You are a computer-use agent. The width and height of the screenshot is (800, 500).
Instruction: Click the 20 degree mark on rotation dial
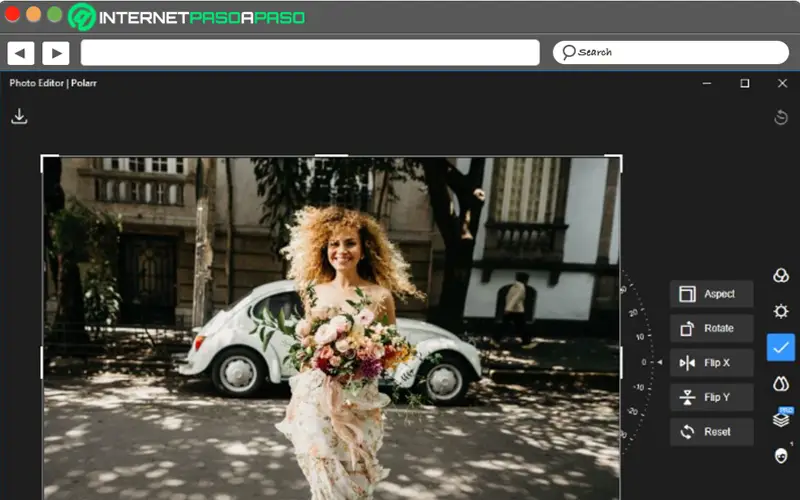[x=633, y=312]
